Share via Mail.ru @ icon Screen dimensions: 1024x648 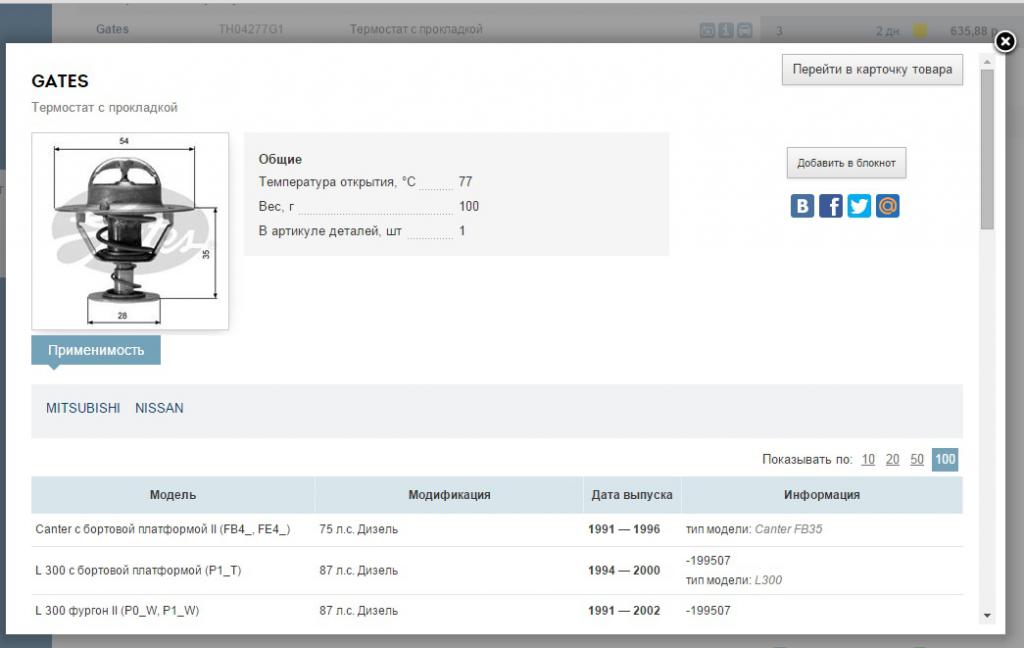pos(888,206)
